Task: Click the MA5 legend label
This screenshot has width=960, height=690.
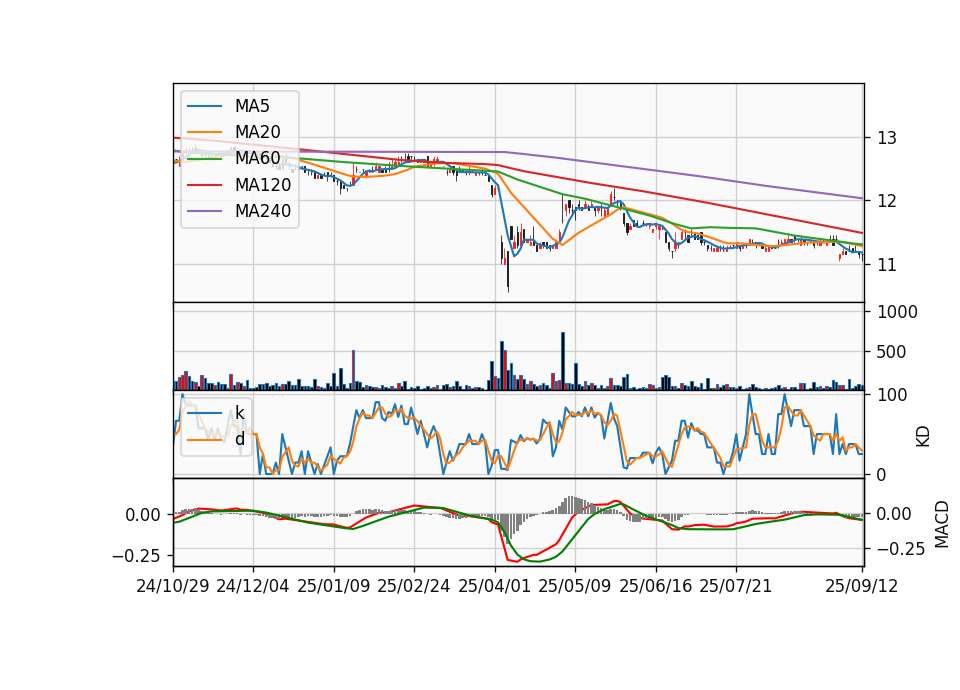Action: [x=252, y=106]
